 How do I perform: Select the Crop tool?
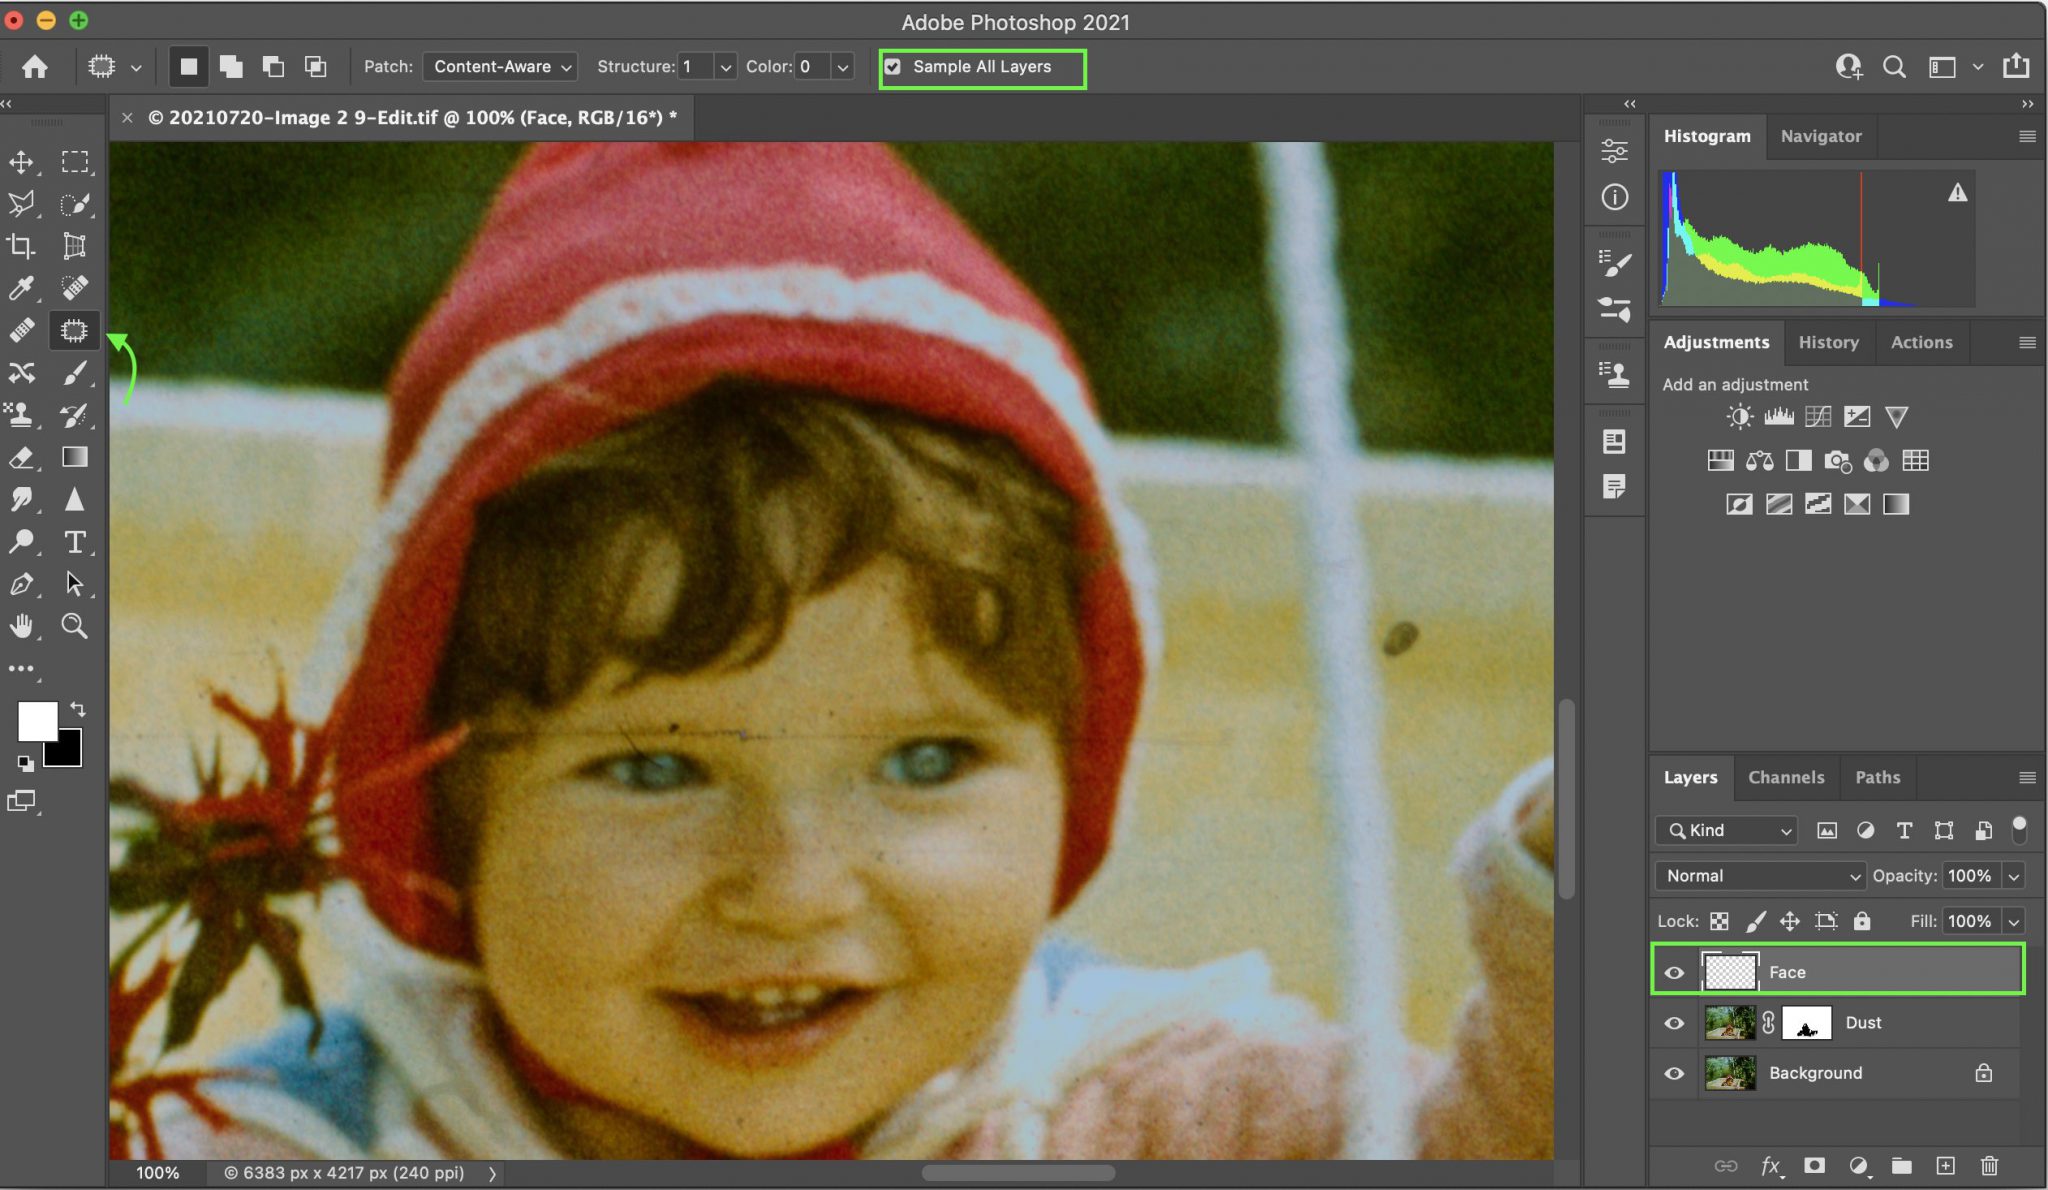pyautogui.click(x=21, y=246)
